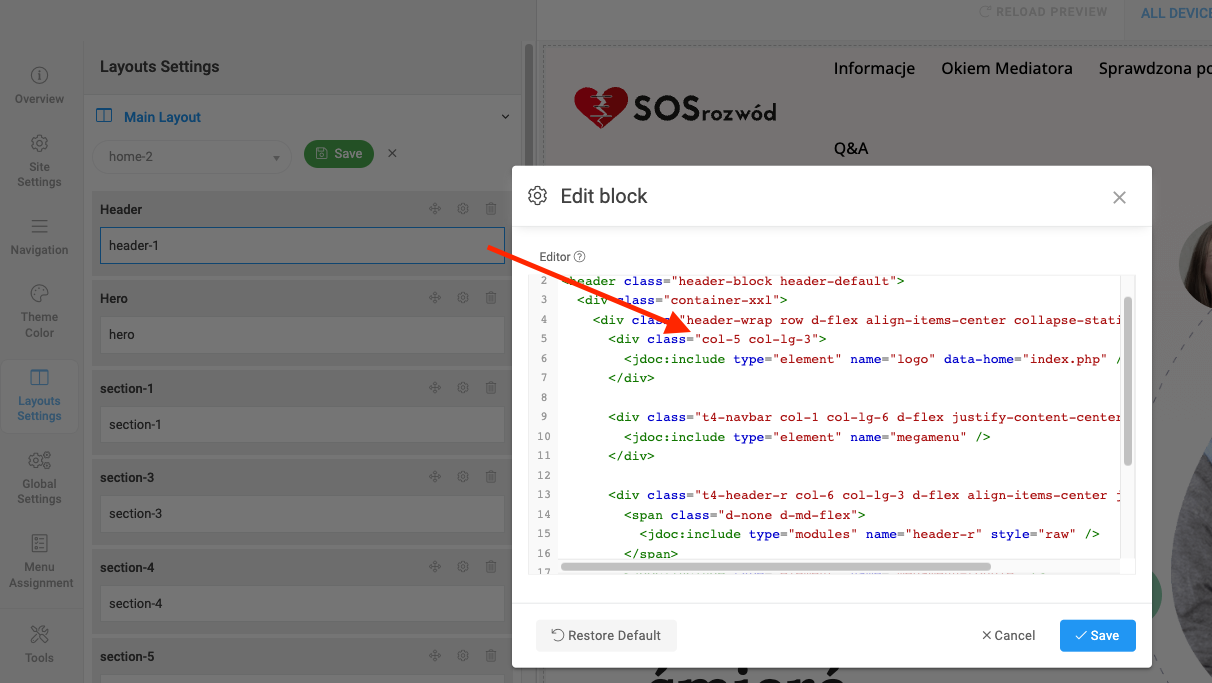Click the "d-none d-md-flex" span line

click(x=744, y=515)
